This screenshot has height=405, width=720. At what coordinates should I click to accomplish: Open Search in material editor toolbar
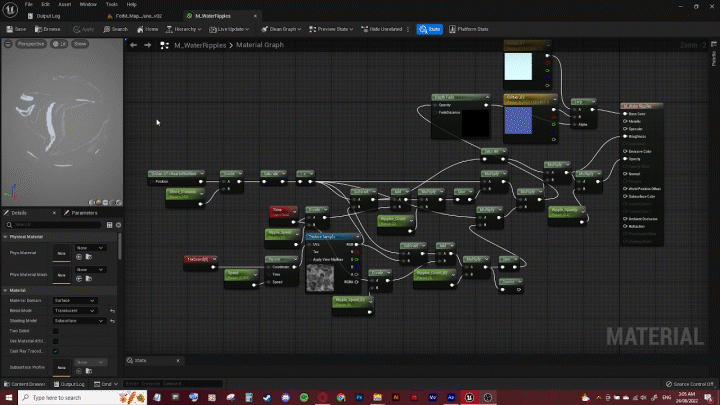115,29
